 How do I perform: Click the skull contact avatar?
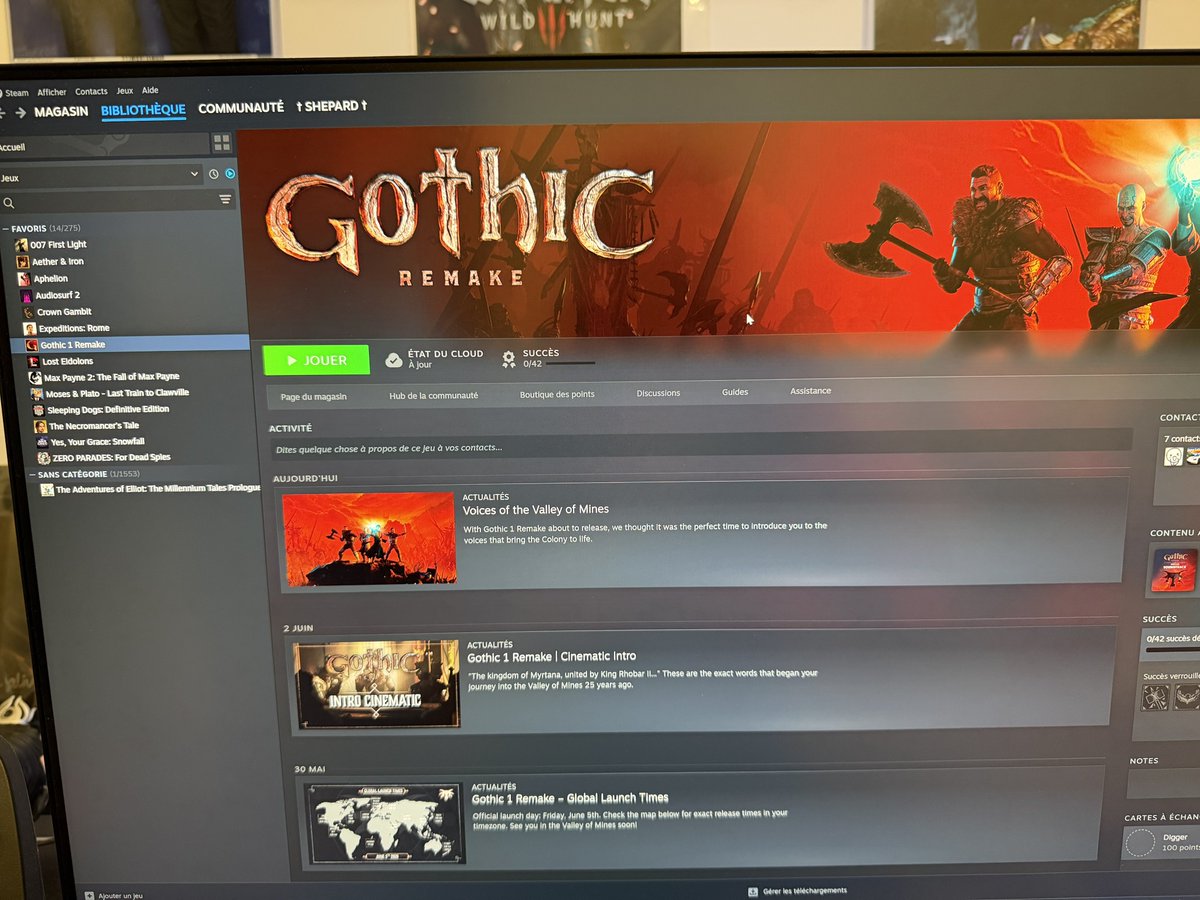(1173, 457)
